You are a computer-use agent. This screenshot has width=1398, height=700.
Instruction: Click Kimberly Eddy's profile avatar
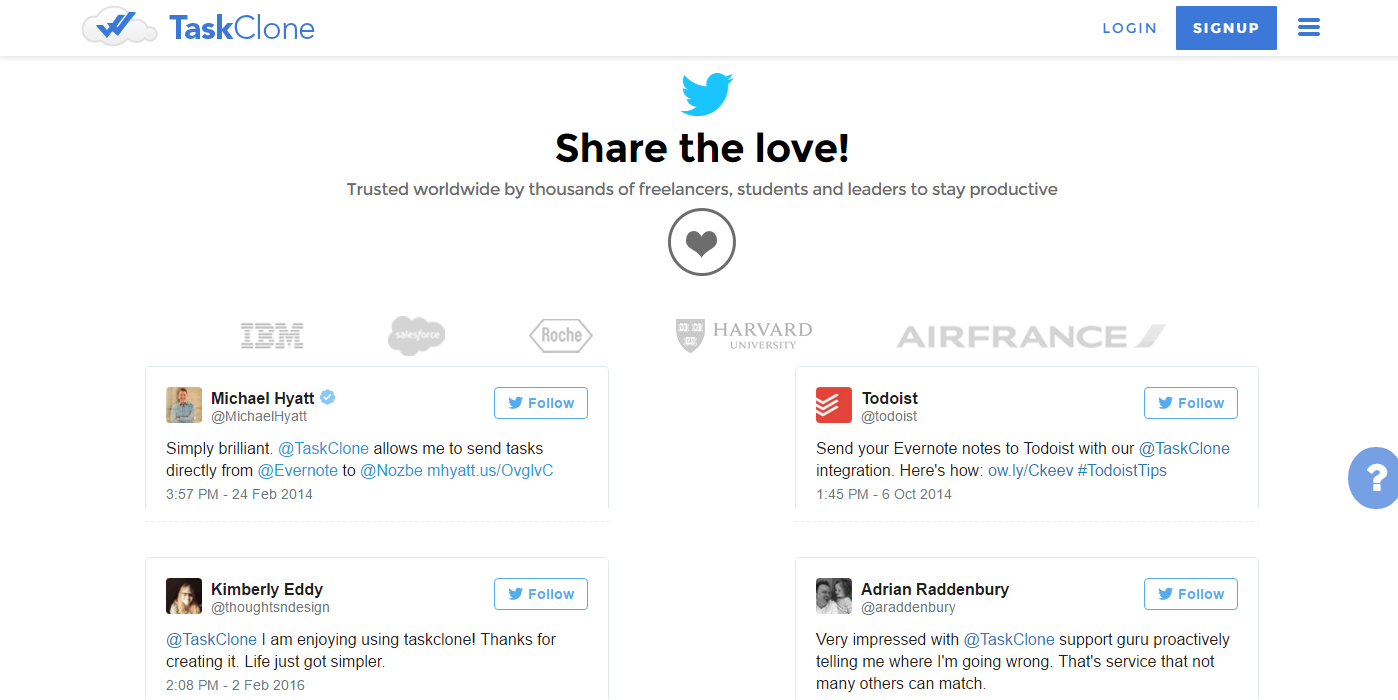pos(184,596)
